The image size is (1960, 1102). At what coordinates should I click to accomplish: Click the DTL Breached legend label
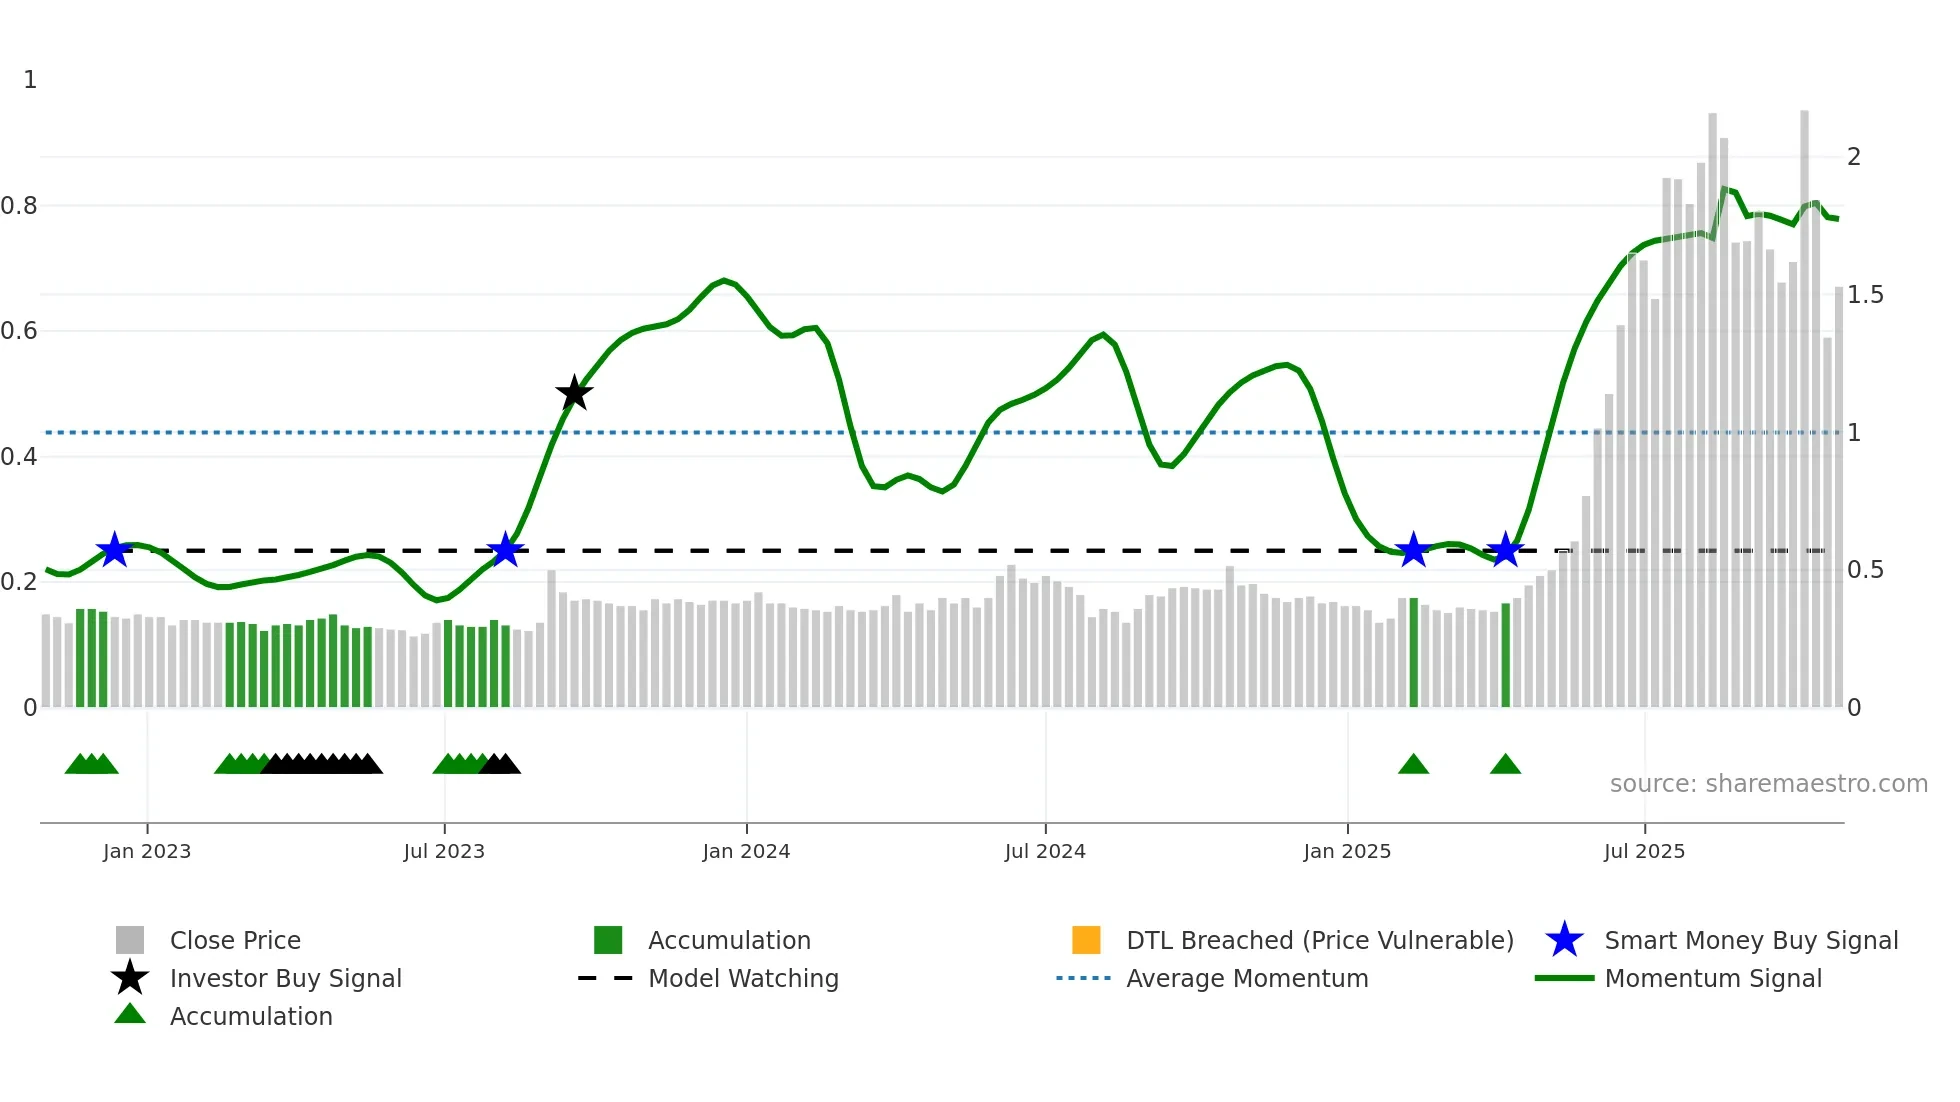pos(1320,940)
